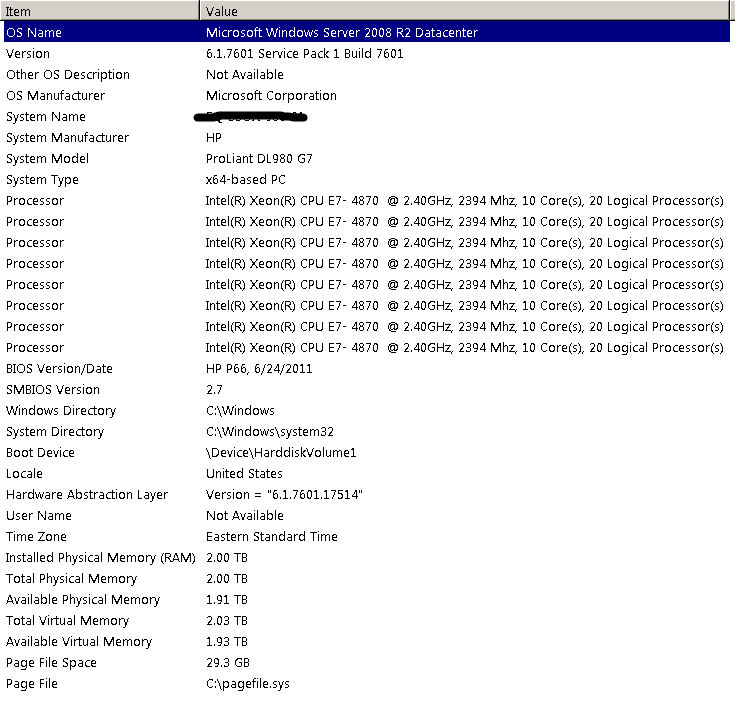This screenshot has width=735, height=705.
Task: Click the 'Microsoft Corporation' value
Action: (271, 96)
